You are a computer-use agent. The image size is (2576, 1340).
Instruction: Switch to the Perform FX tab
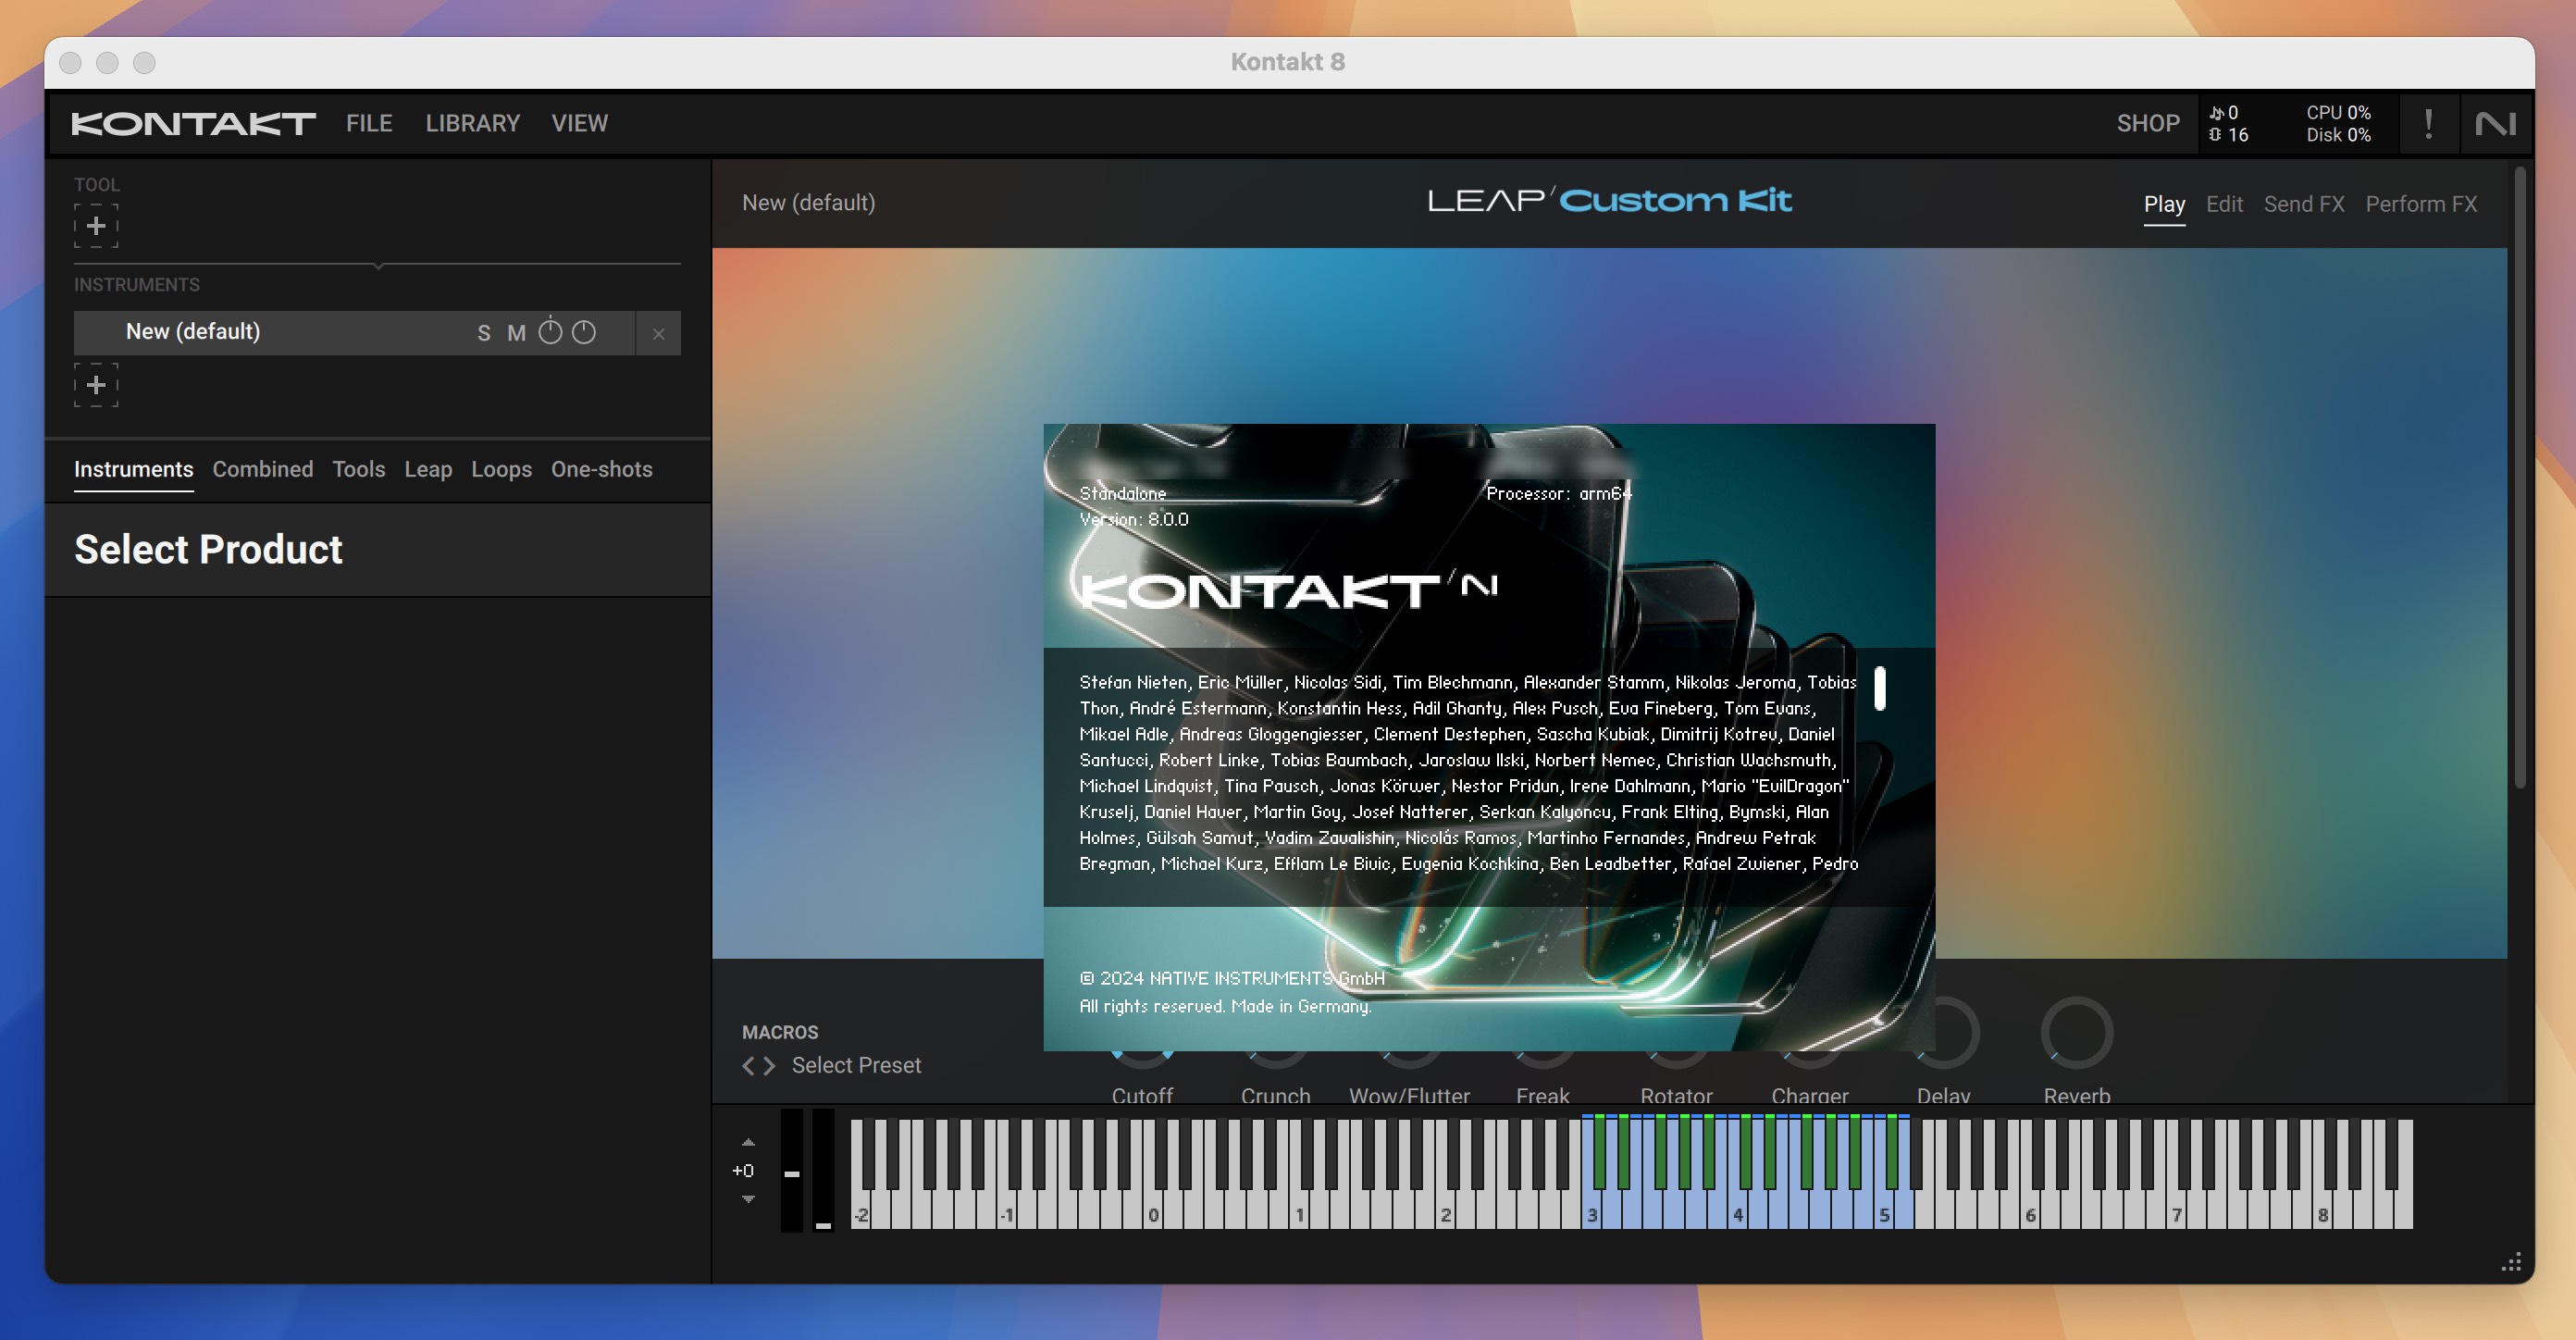pos(2422,203)
